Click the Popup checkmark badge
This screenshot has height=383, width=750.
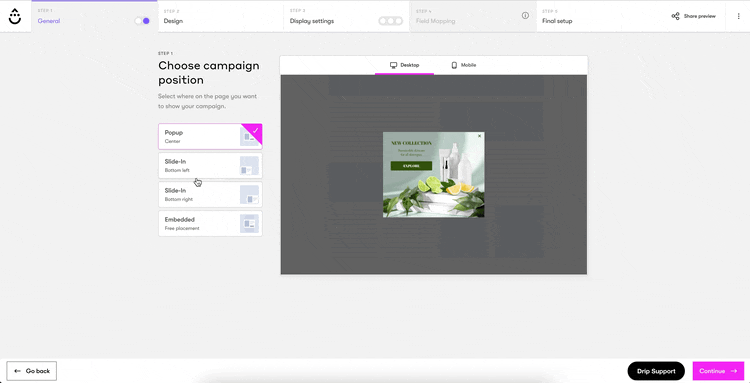tap(255, 130)
